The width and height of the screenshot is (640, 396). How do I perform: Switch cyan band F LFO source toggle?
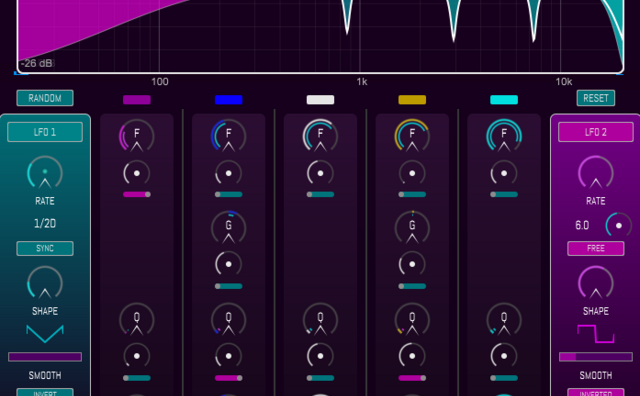[x=504, y=194]
